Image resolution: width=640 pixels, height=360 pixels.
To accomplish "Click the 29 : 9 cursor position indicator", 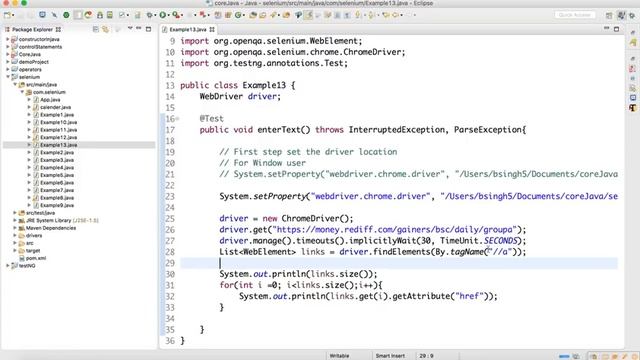I will click(427, 356).
